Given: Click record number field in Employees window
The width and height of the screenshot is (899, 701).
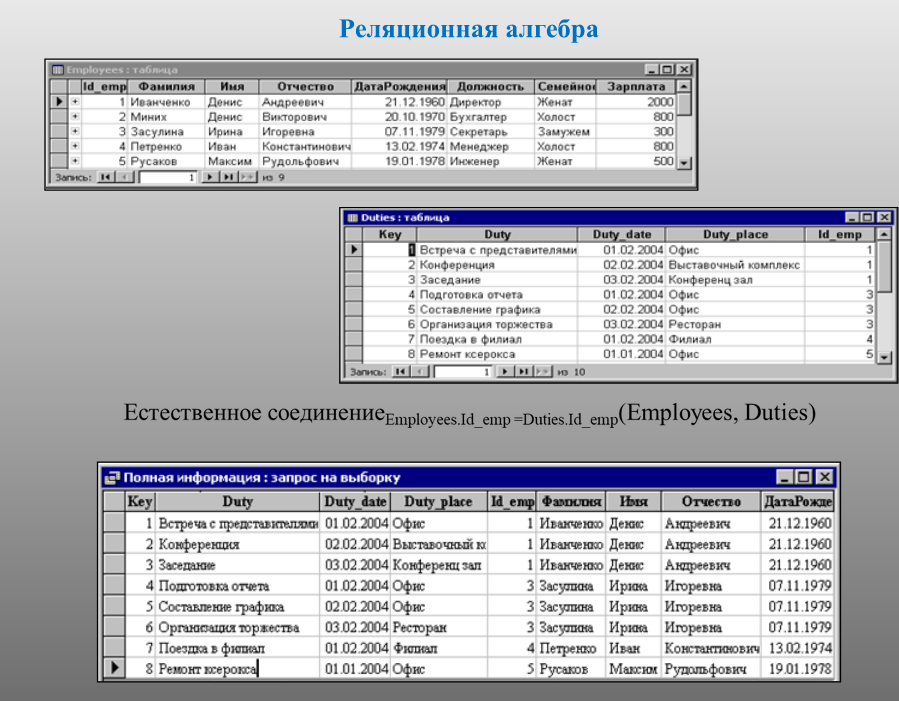Looking at the screenshot, I should coord(168,177).
